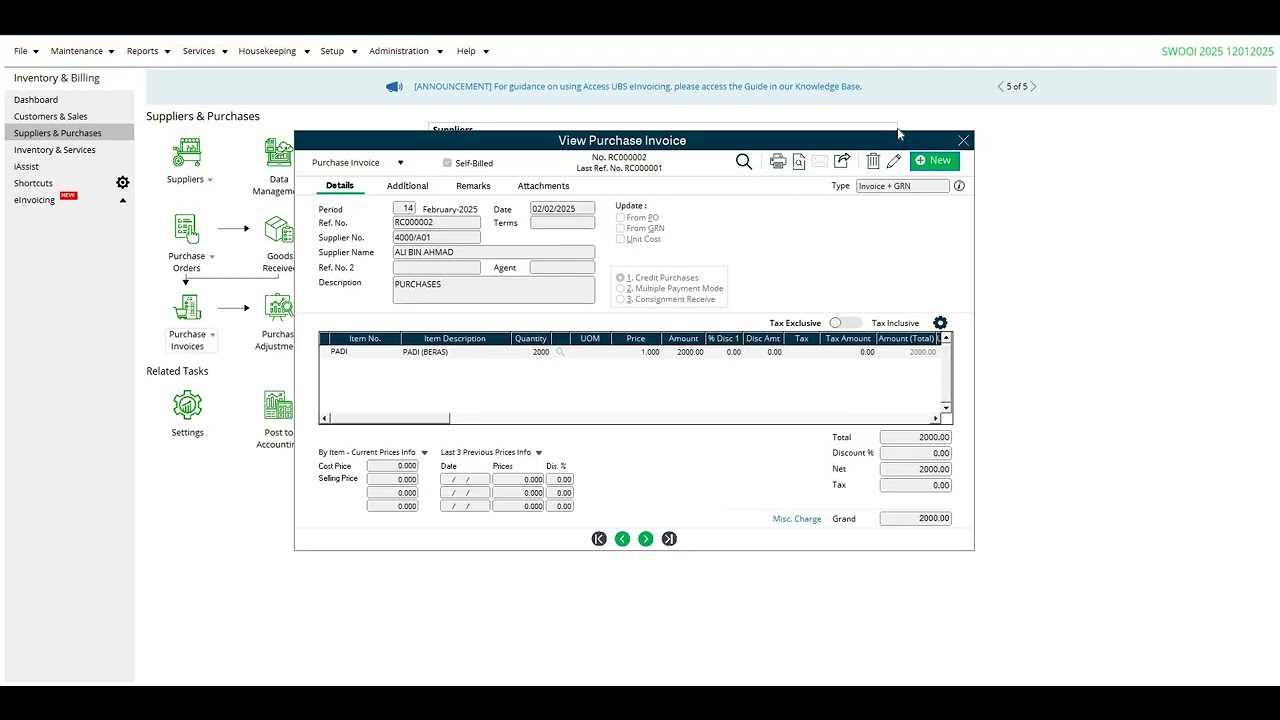Click the export/share icon in invoice toolbar
Image resolution: width=1280 pixels, height=720 pixels.
(x=842, y=161)
